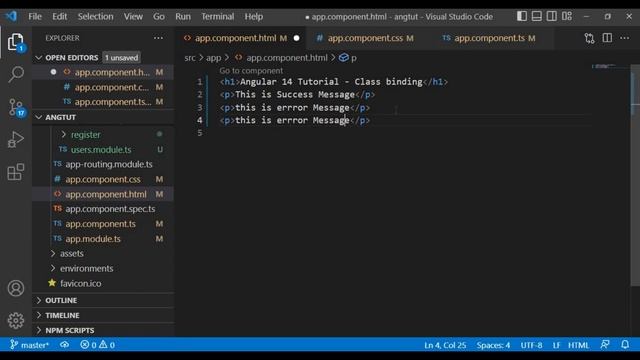640x360 pixels.
Task: Open notifications bell icon
Action: click(625, 345)
